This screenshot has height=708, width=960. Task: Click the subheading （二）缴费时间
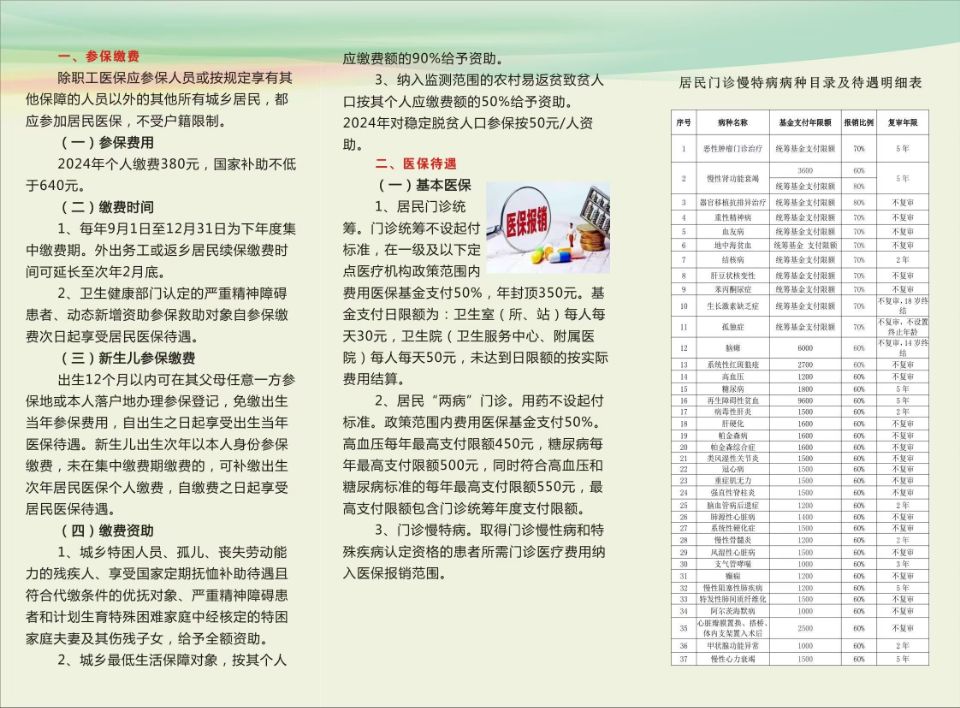tap(105, 207)
